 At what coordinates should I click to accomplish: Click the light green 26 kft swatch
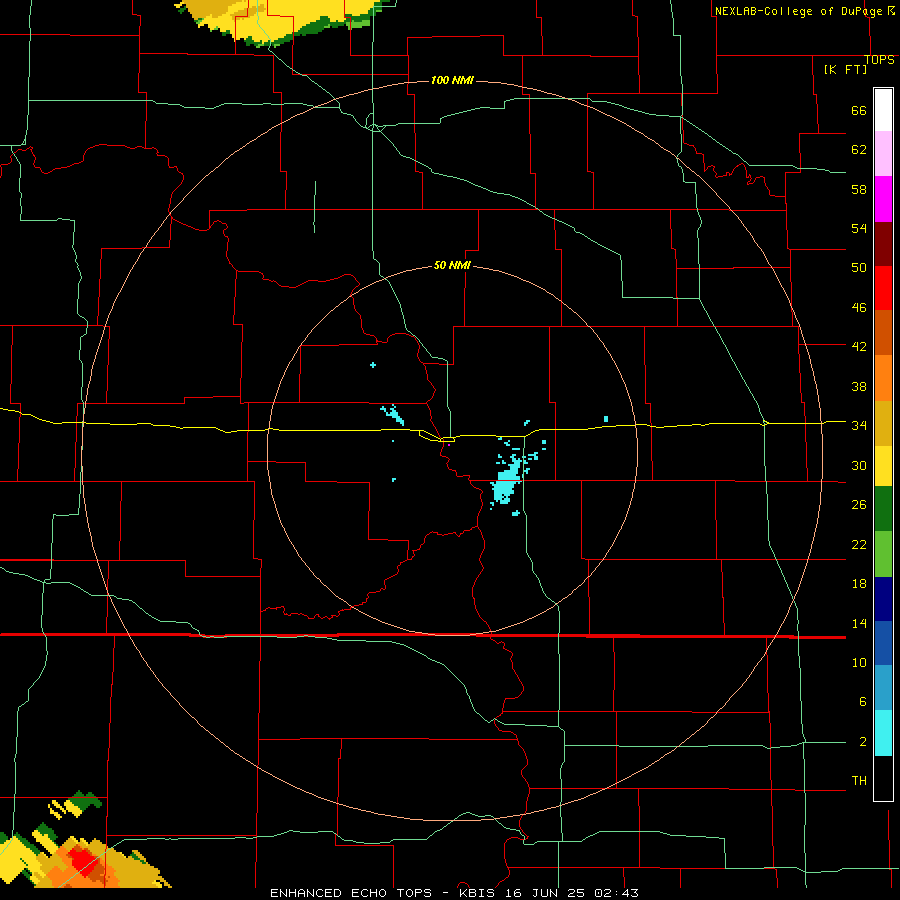tap(883, 554)
